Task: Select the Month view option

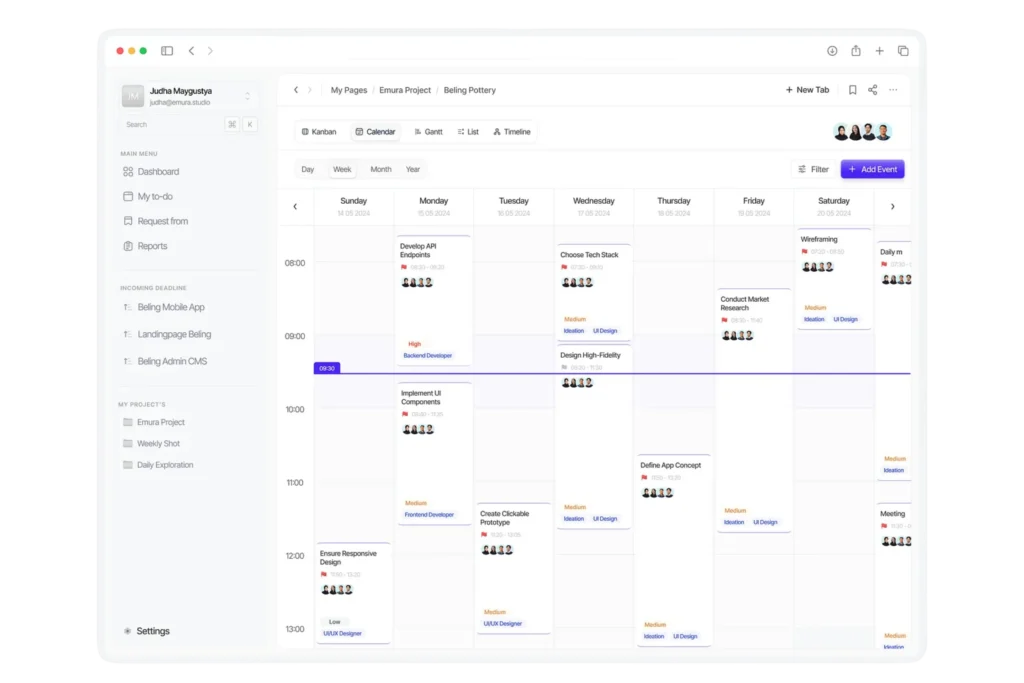Action: point(381,170)
